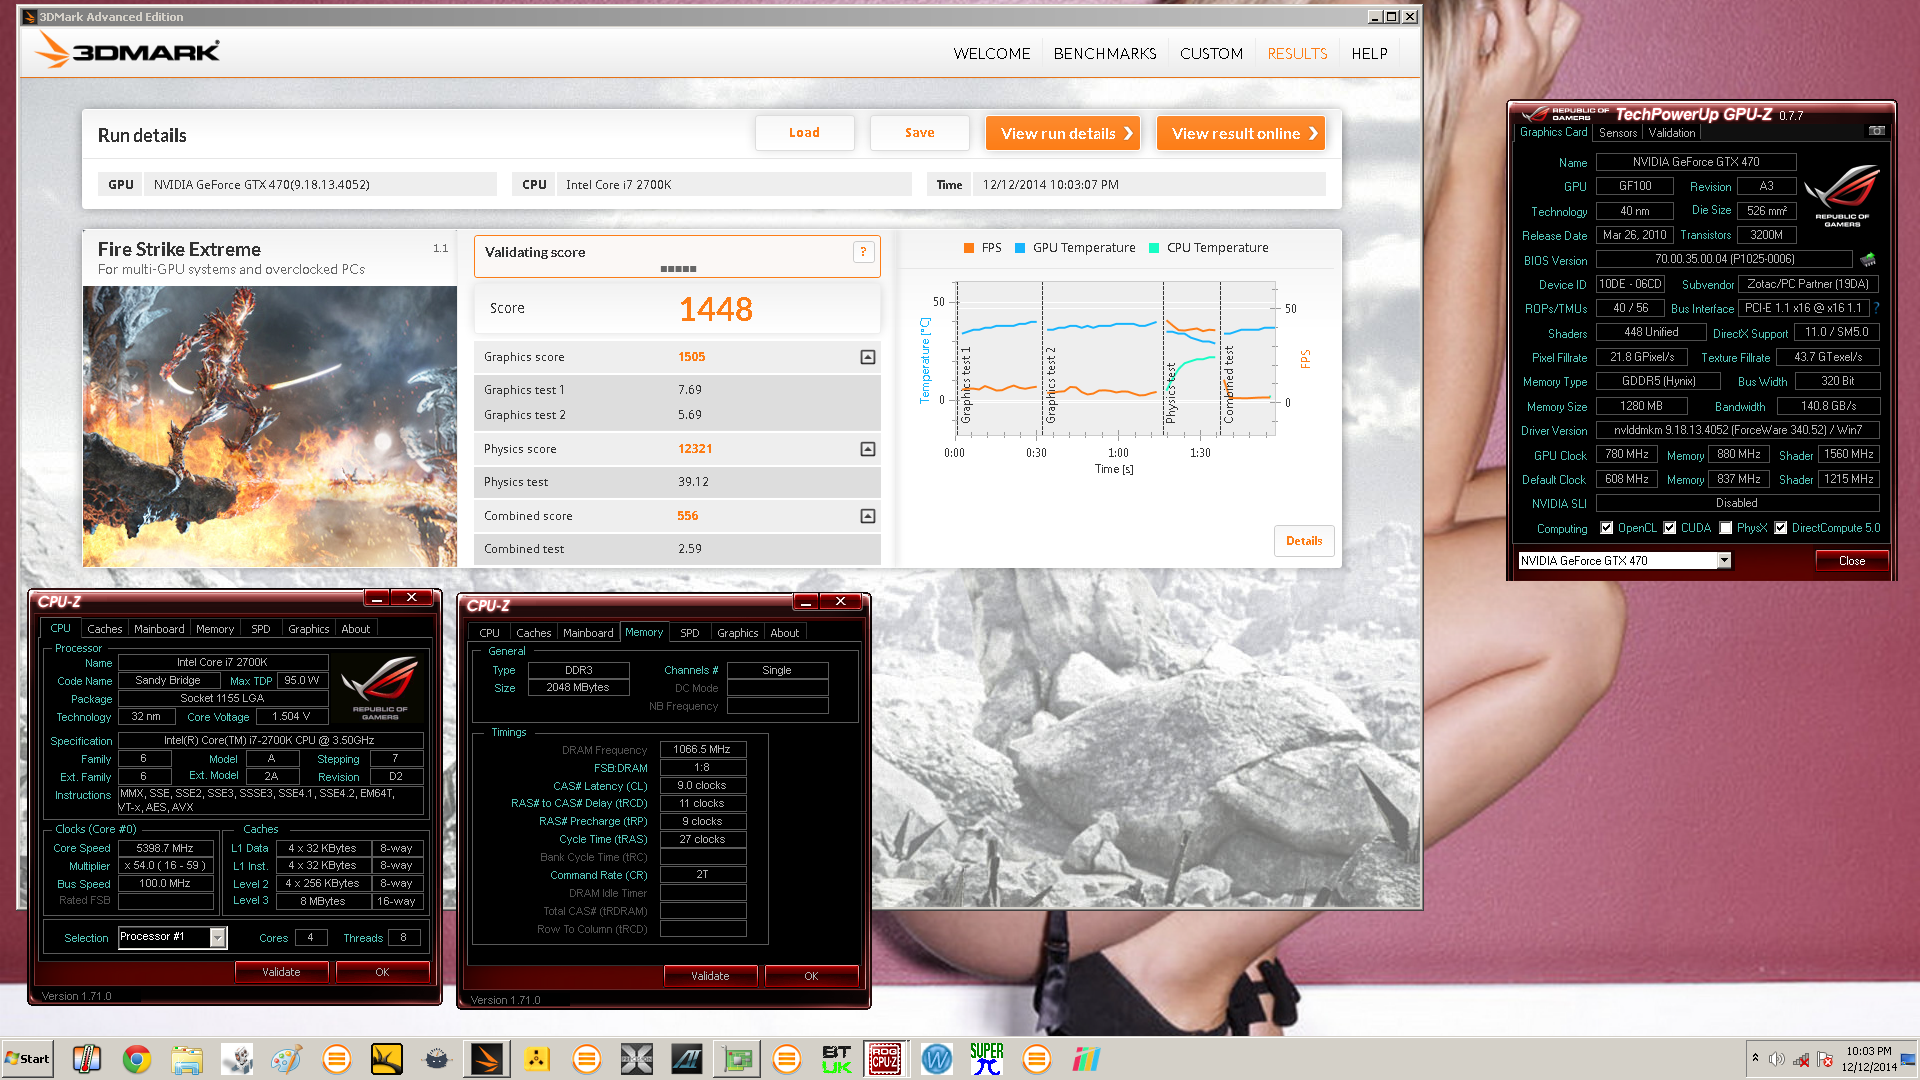Click Close button in GPU-Z

[x=1852, y=561]
